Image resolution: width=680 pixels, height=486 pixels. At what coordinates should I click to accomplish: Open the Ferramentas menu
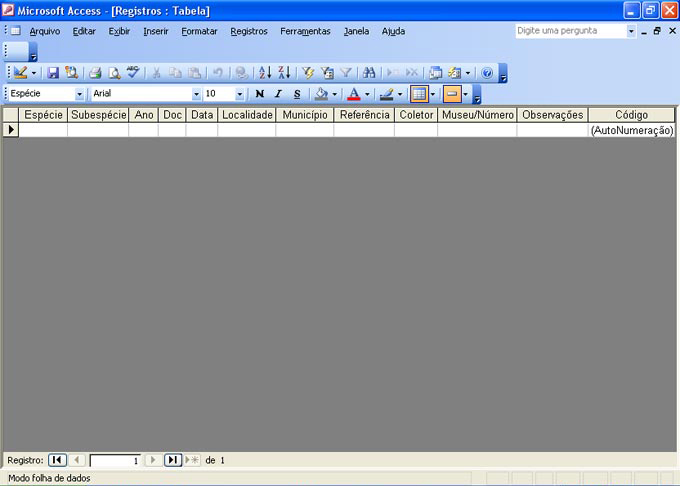[305, 31]
